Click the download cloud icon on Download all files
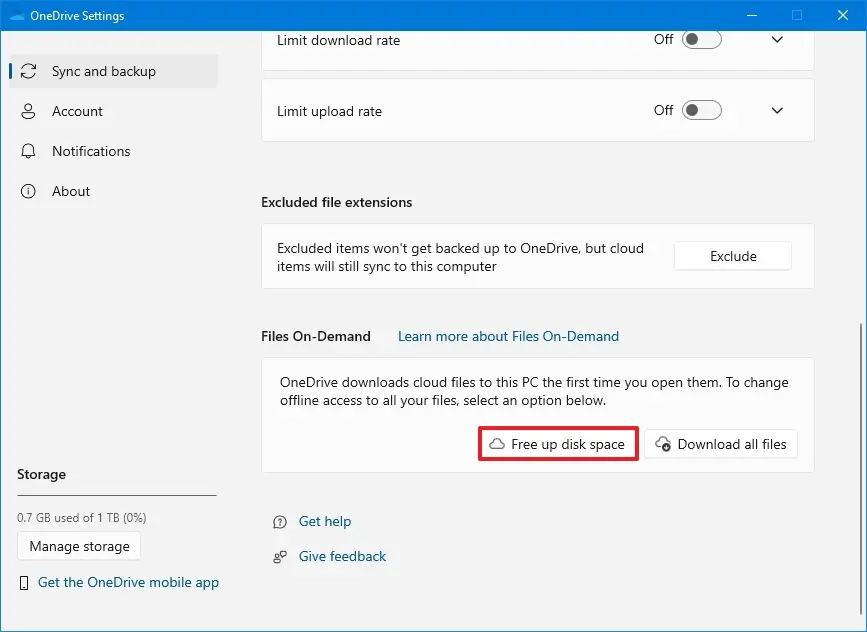 pos(662,443)
